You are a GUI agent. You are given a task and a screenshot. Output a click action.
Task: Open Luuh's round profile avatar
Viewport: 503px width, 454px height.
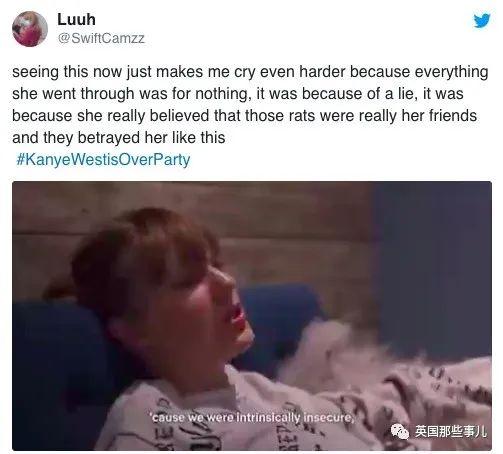point(30,29)
